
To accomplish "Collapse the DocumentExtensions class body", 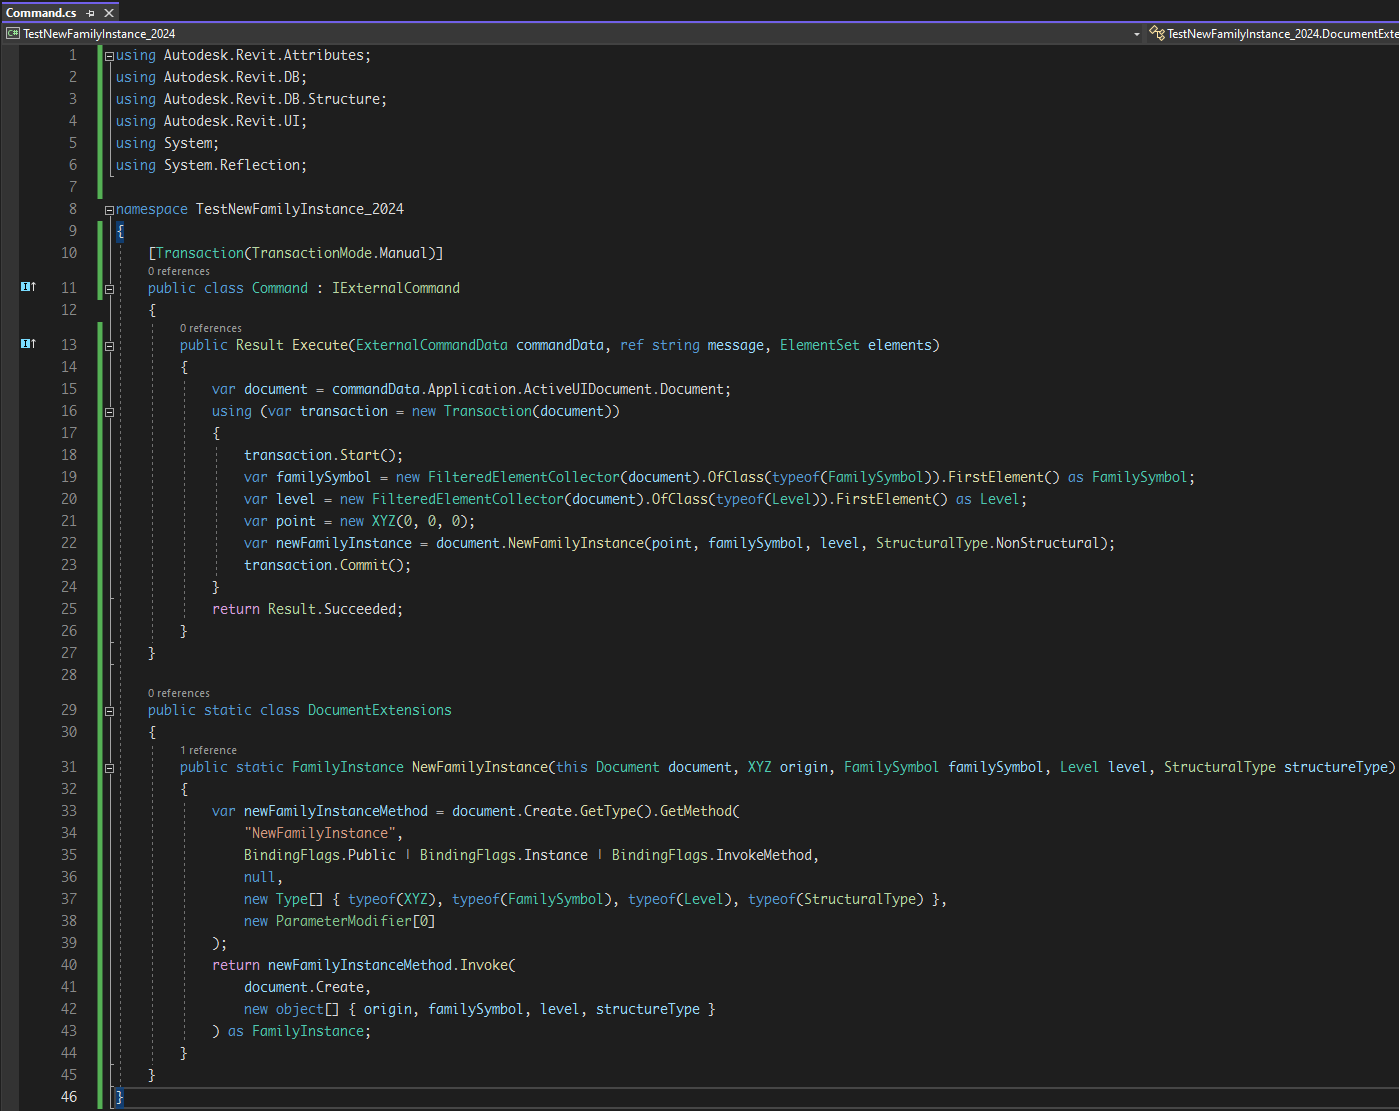I will click(108, 710).
